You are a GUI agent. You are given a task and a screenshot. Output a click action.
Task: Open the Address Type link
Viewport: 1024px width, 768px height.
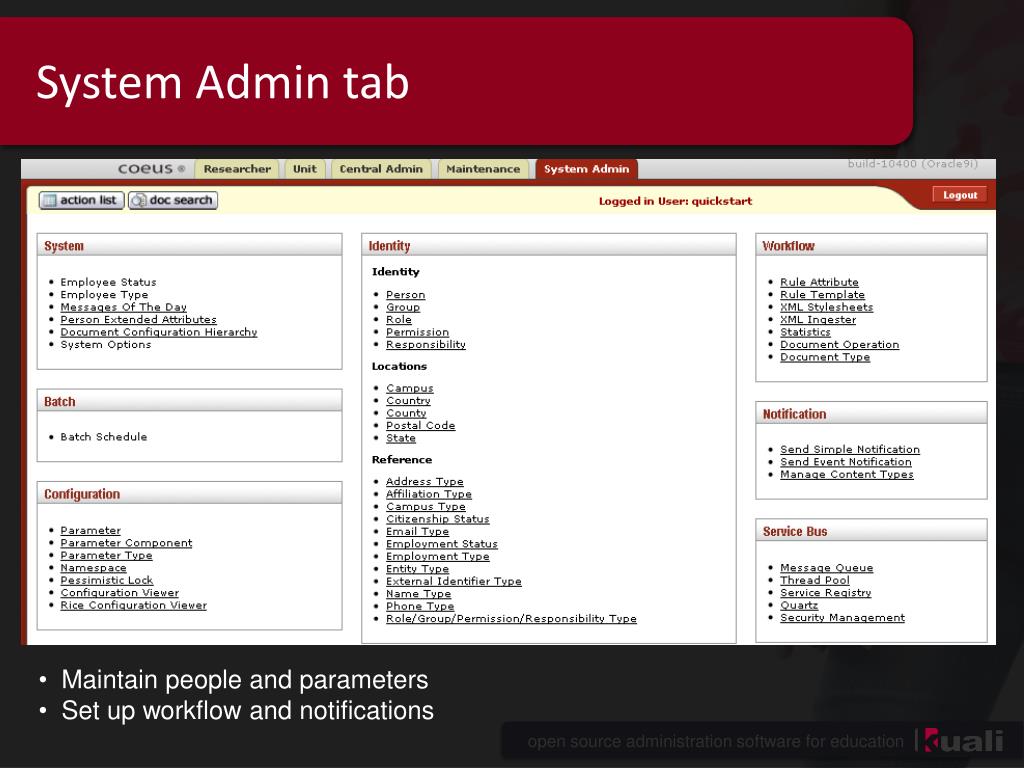click(x=424, y=481)
